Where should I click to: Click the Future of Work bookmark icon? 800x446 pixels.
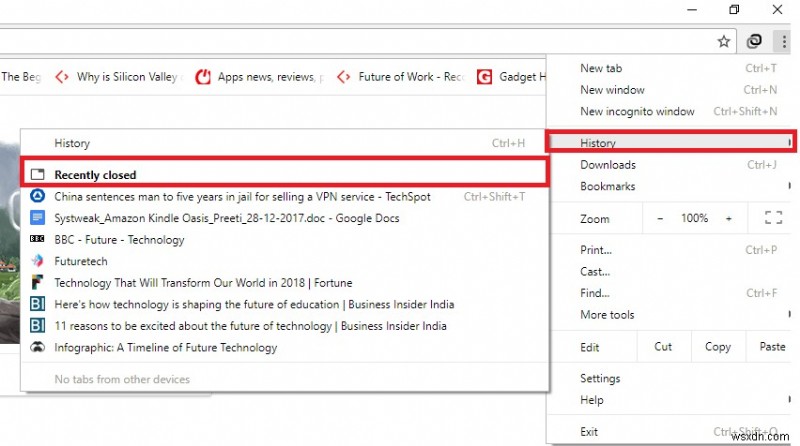(x=343, y=77)
